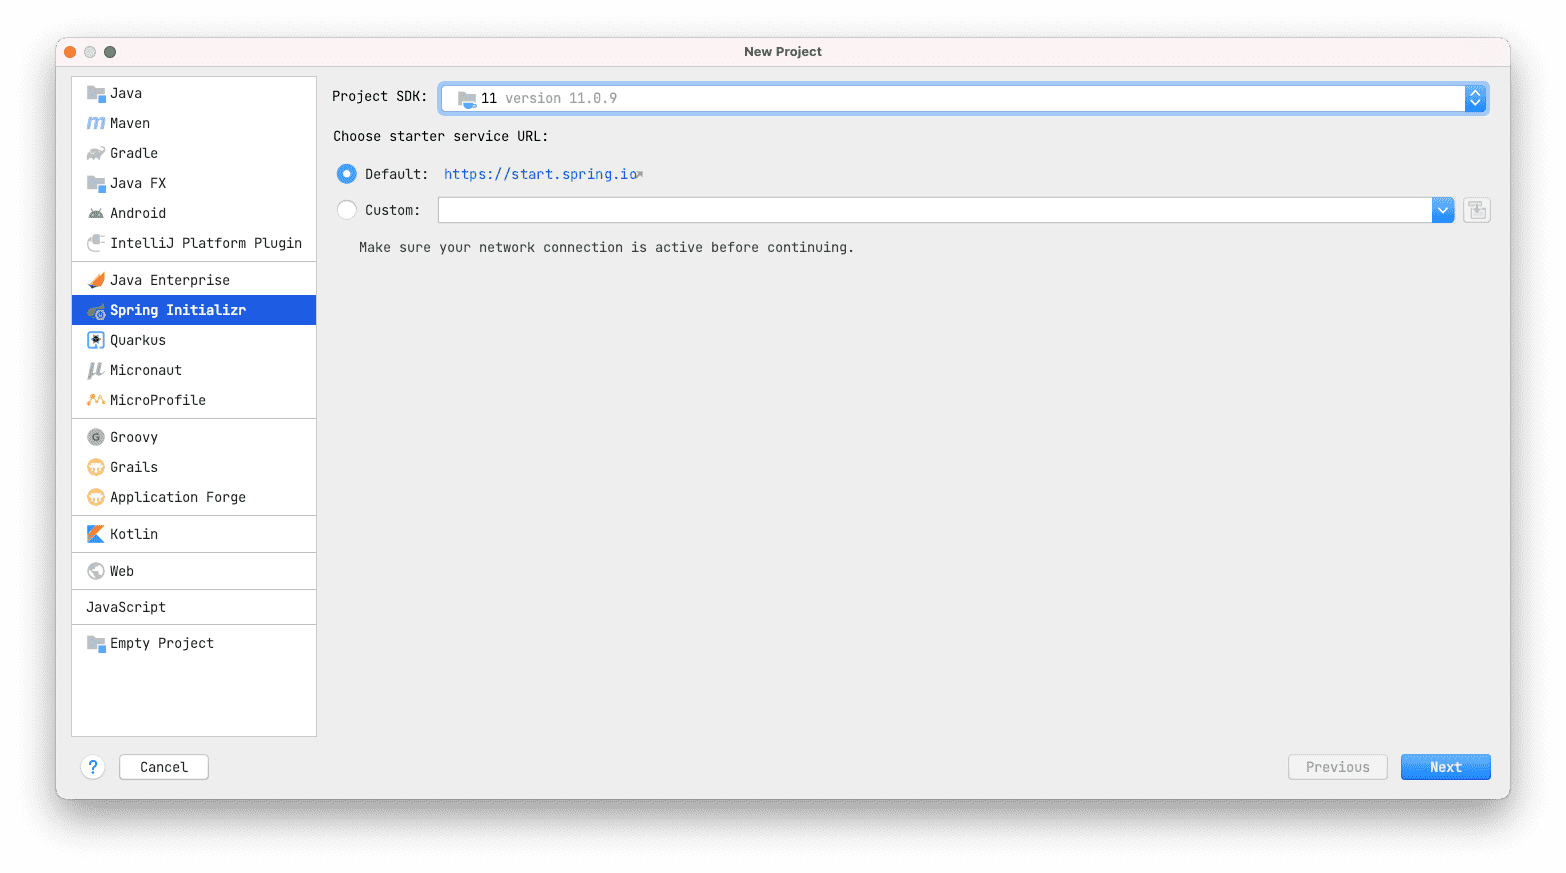The height and width of the screenshot is (873, 1566).
Task: Select the Android project type
Action: pos(136,213)
